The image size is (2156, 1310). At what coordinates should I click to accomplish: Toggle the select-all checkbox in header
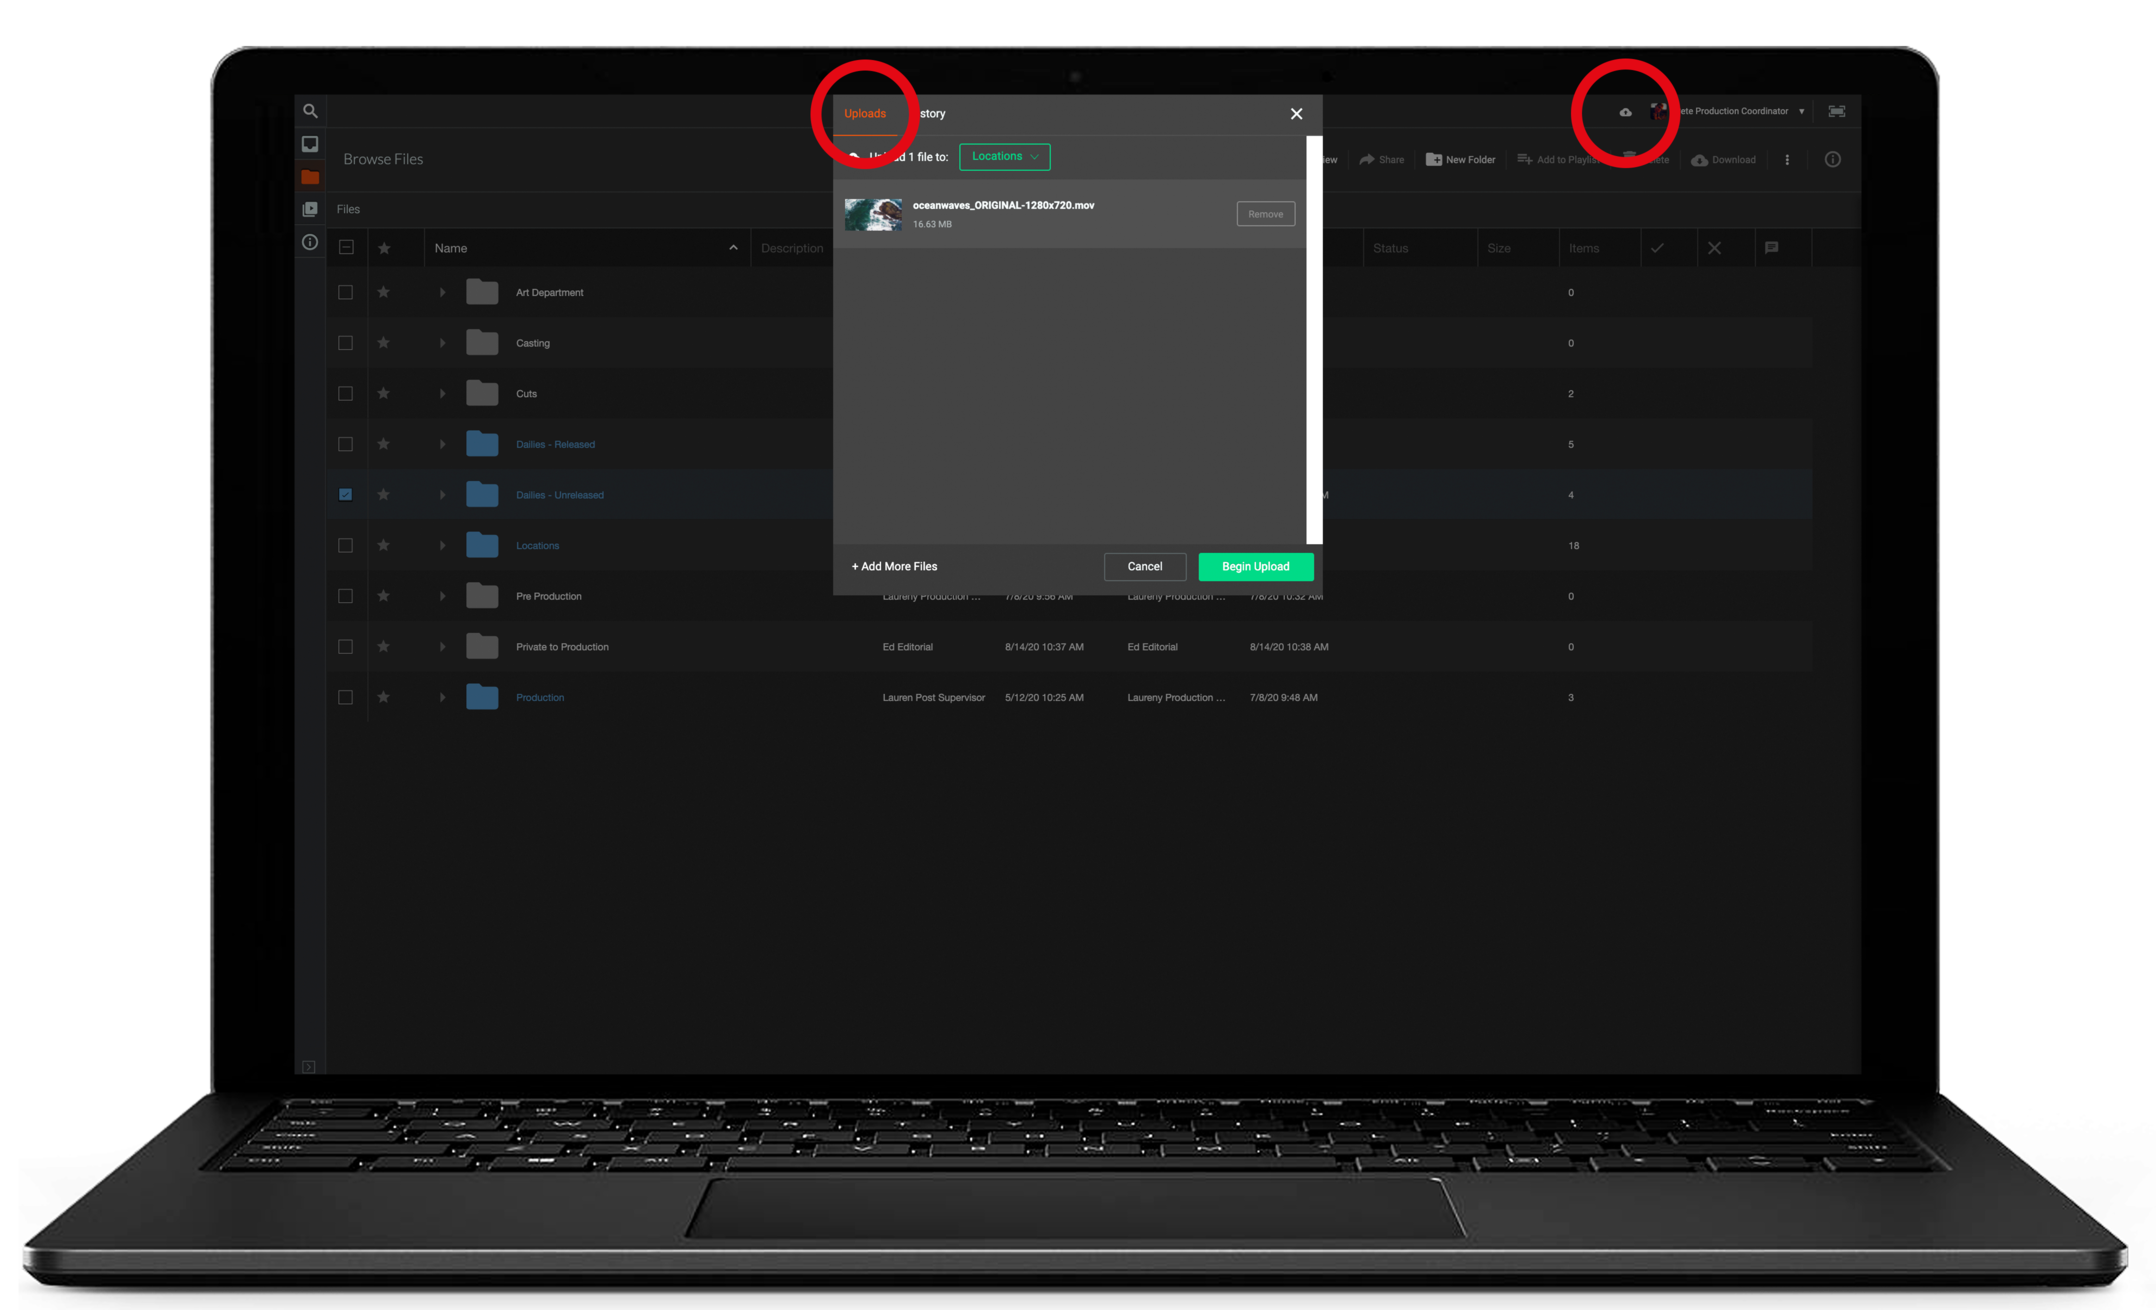click(346, 248)
